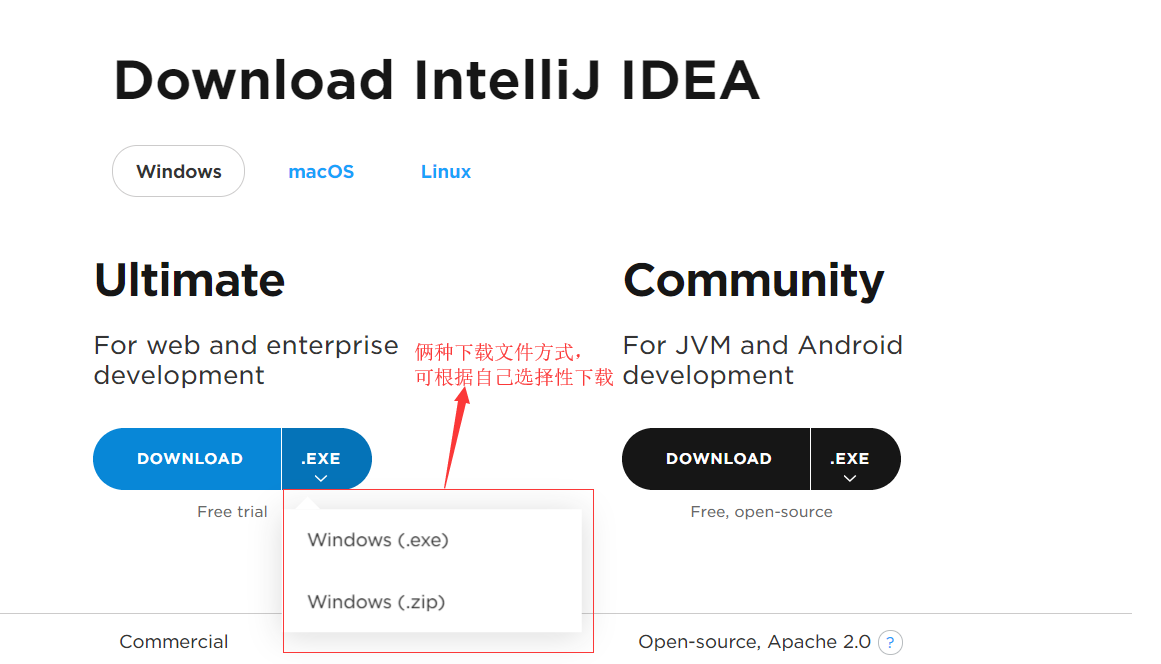Choose Windows (.exe) from the dropdown menu

coord(433,540)
